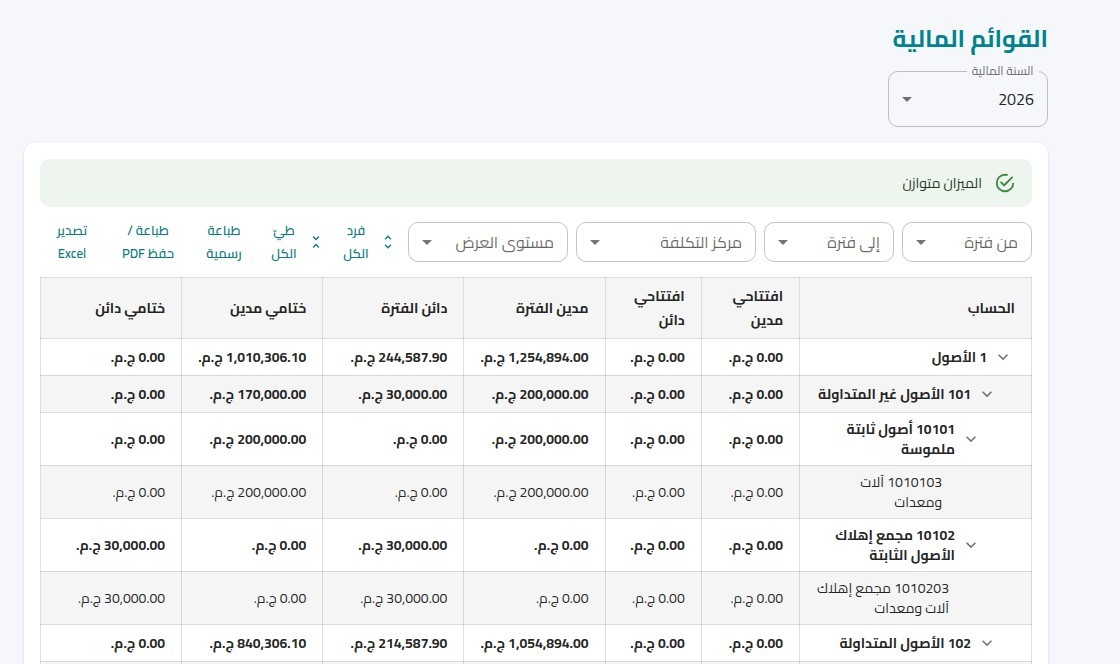Click the 1,254,894.00 value in الأصول row
This screenshot has height=664, width=1120.
[x=535, y=358]
